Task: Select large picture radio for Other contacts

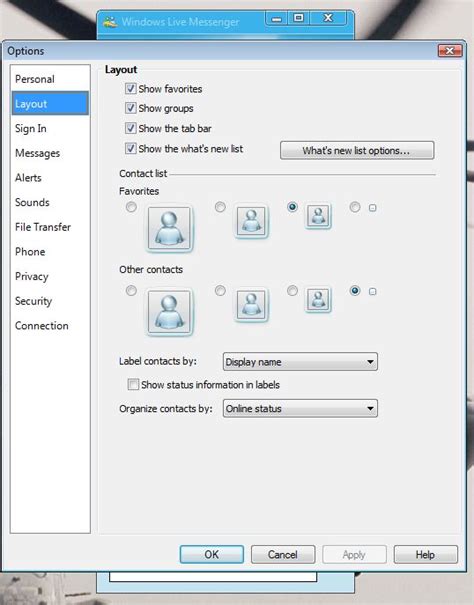Action: coord(131,291)
